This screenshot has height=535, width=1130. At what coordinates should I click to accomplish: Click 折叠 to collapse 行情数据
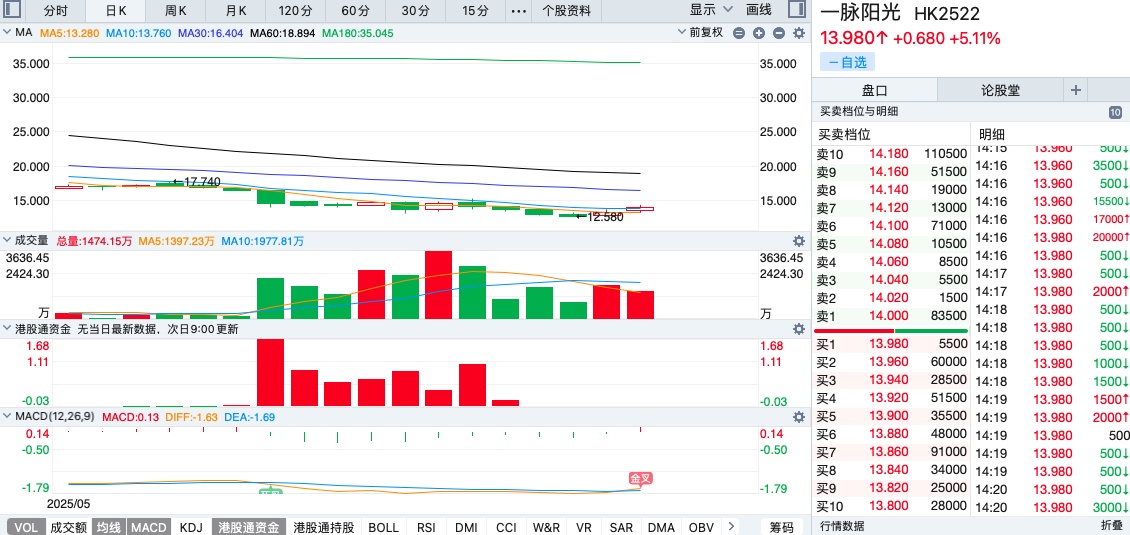point(1111,526)
